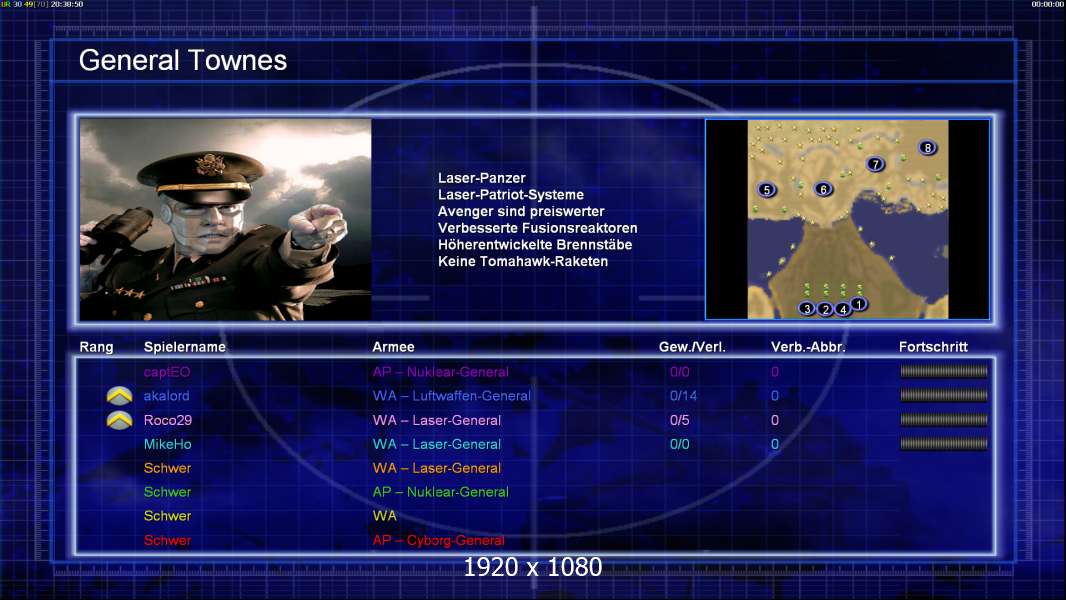Click the Spielername column header
Viewport: 1066px width, 600px height.
[185, 347]
